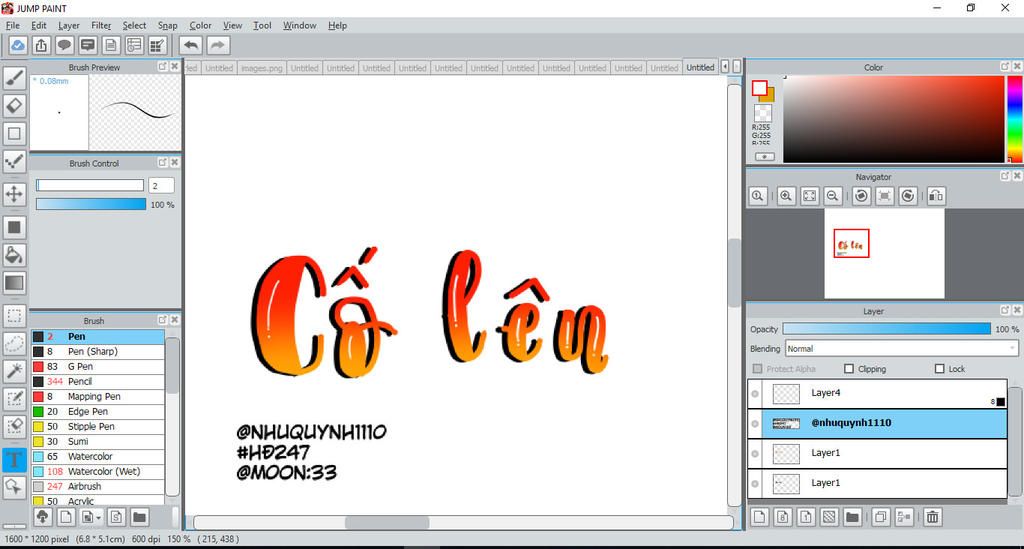Close the Brush Preview panel
The width and height of the screenshot is (1024, 549).
(x=174, y=67)
